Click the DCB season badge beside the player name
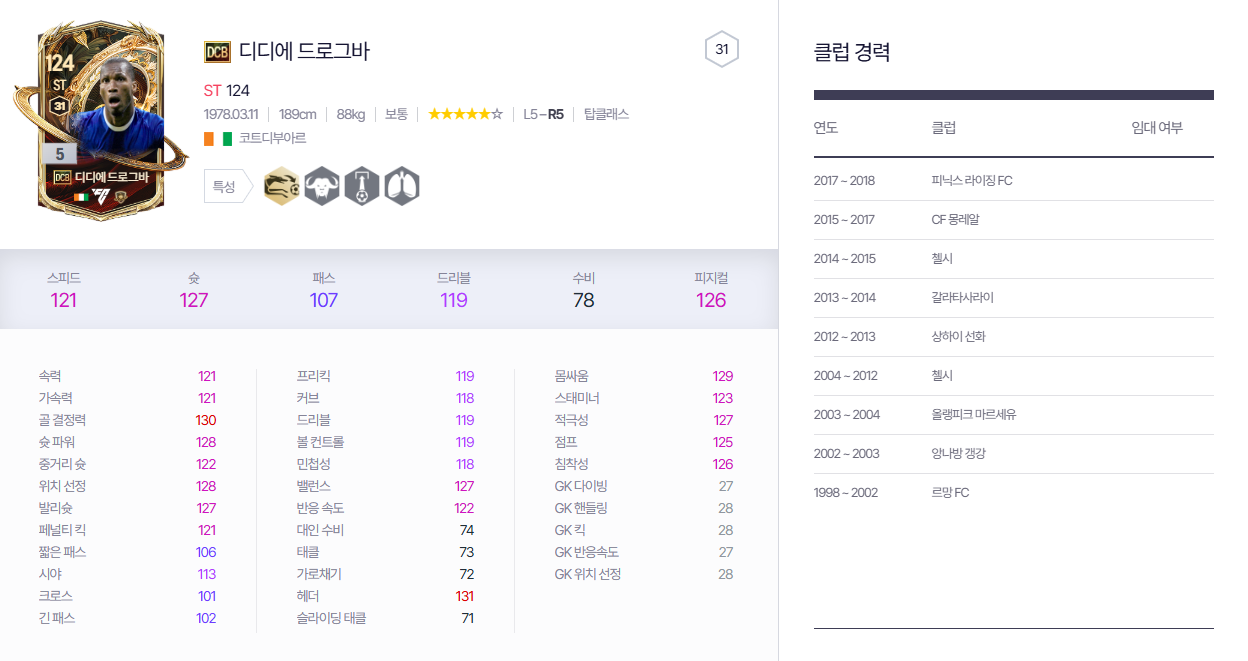Screen dimensions: 1248x661 tap(217, 52)
